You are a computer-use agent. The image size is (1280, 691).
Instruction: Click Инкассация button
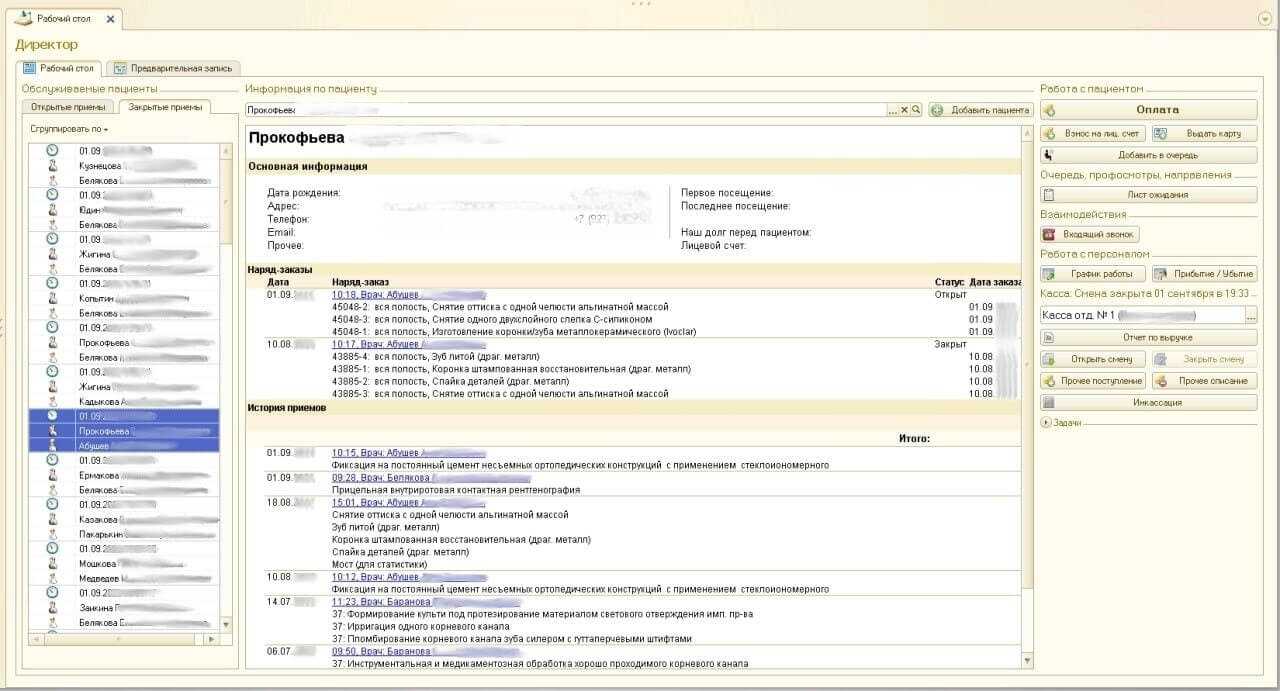pos(1148,403)
